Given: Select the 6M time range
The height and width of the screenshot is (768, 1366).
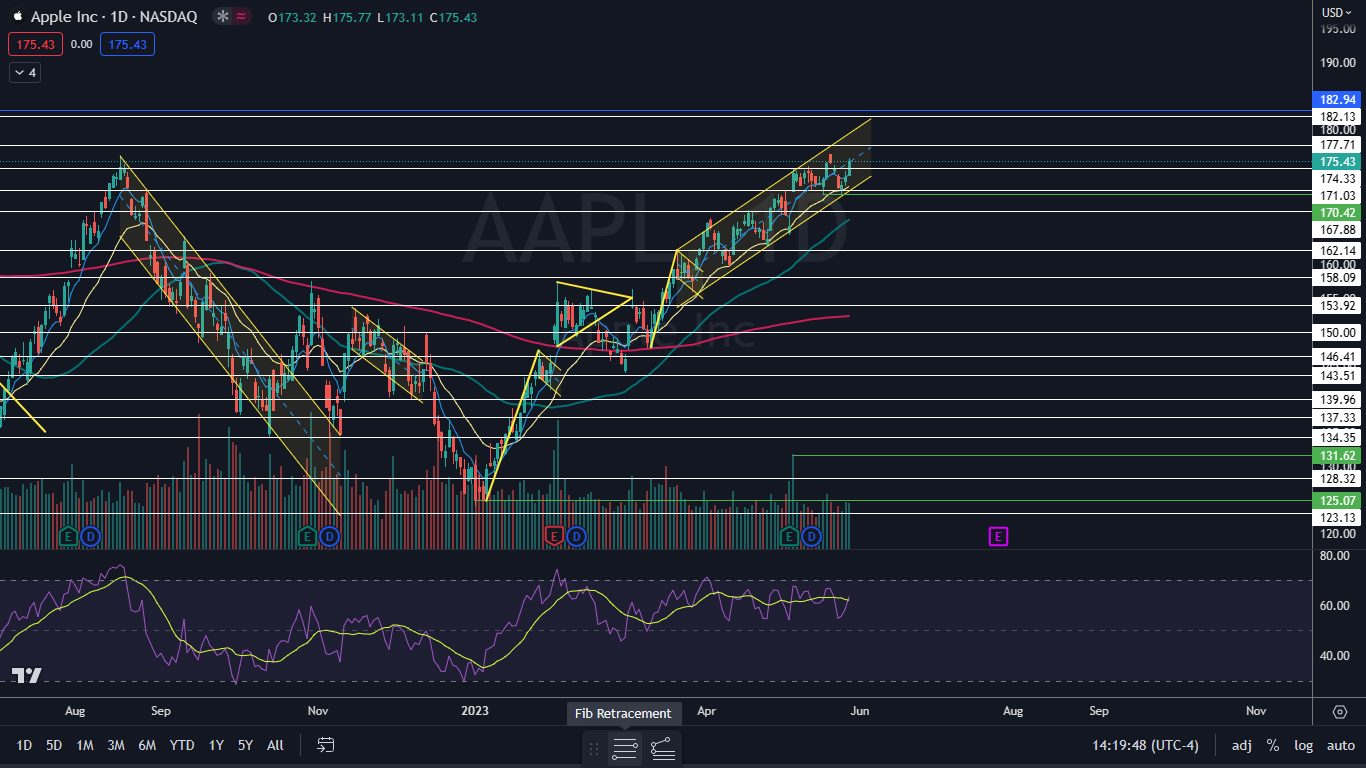Looking at the screenshot, I should [x=147, y=745].
